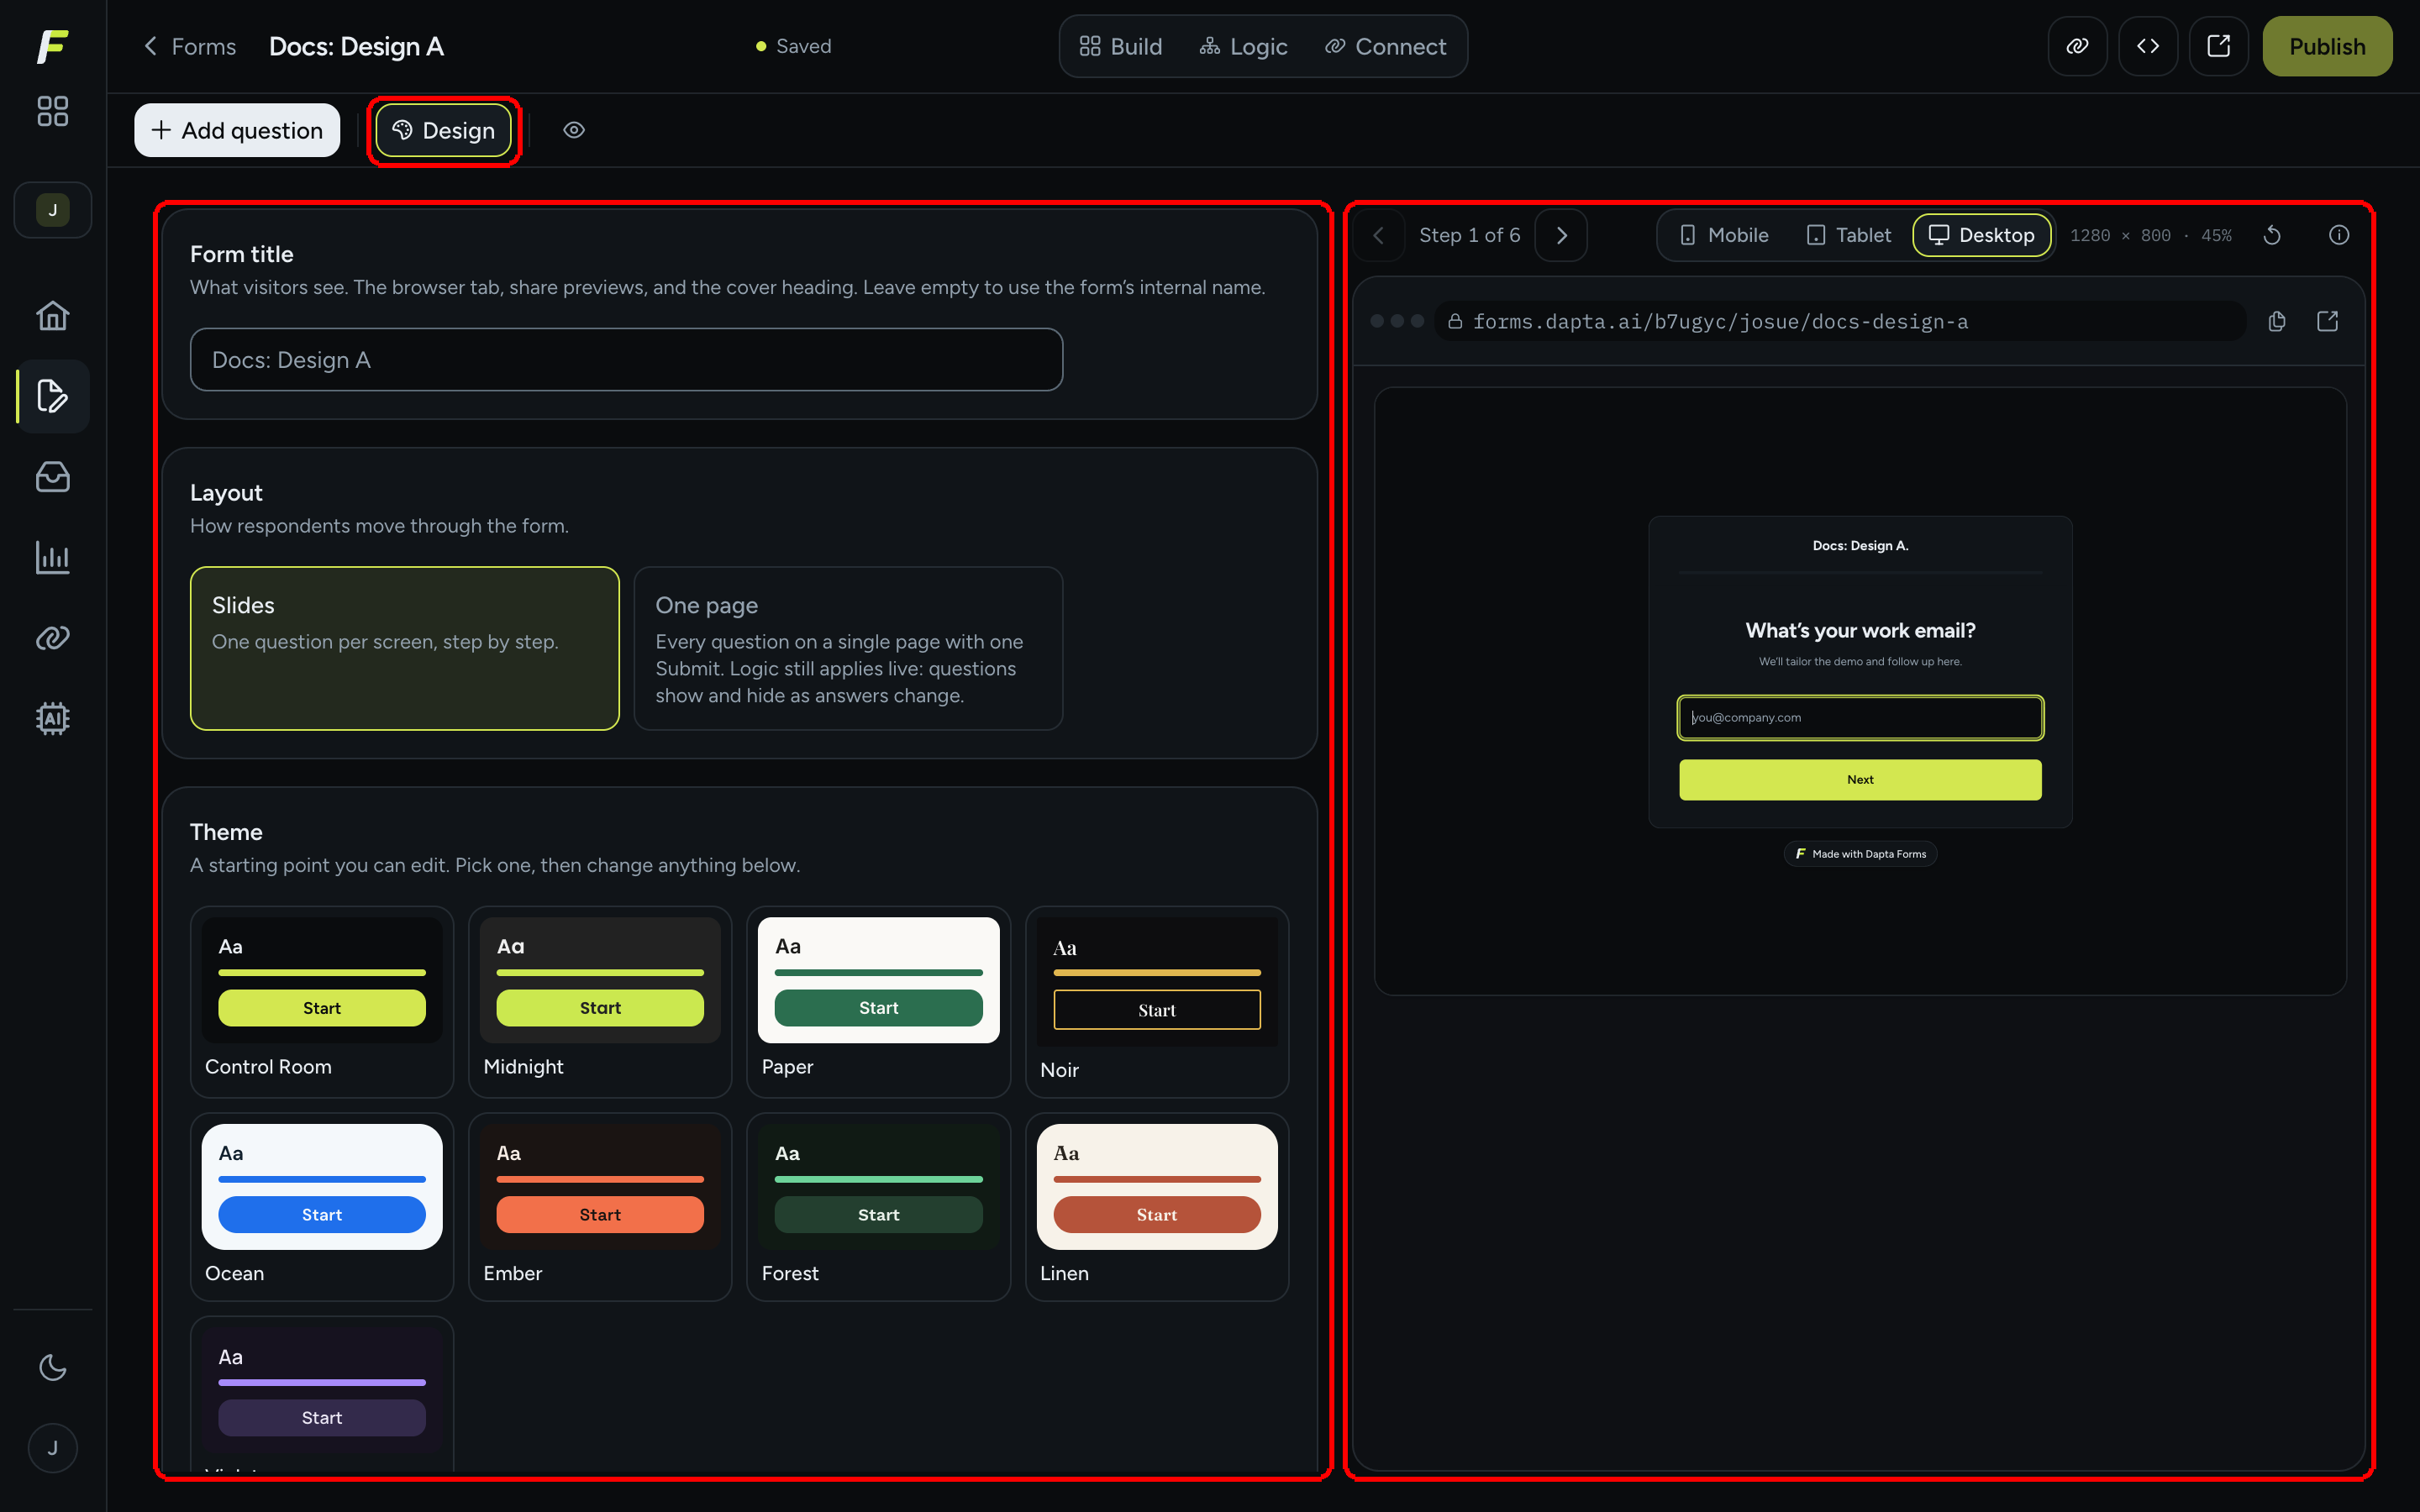
Task: Switch to the Logic tab
Action: pos(1243,46)
